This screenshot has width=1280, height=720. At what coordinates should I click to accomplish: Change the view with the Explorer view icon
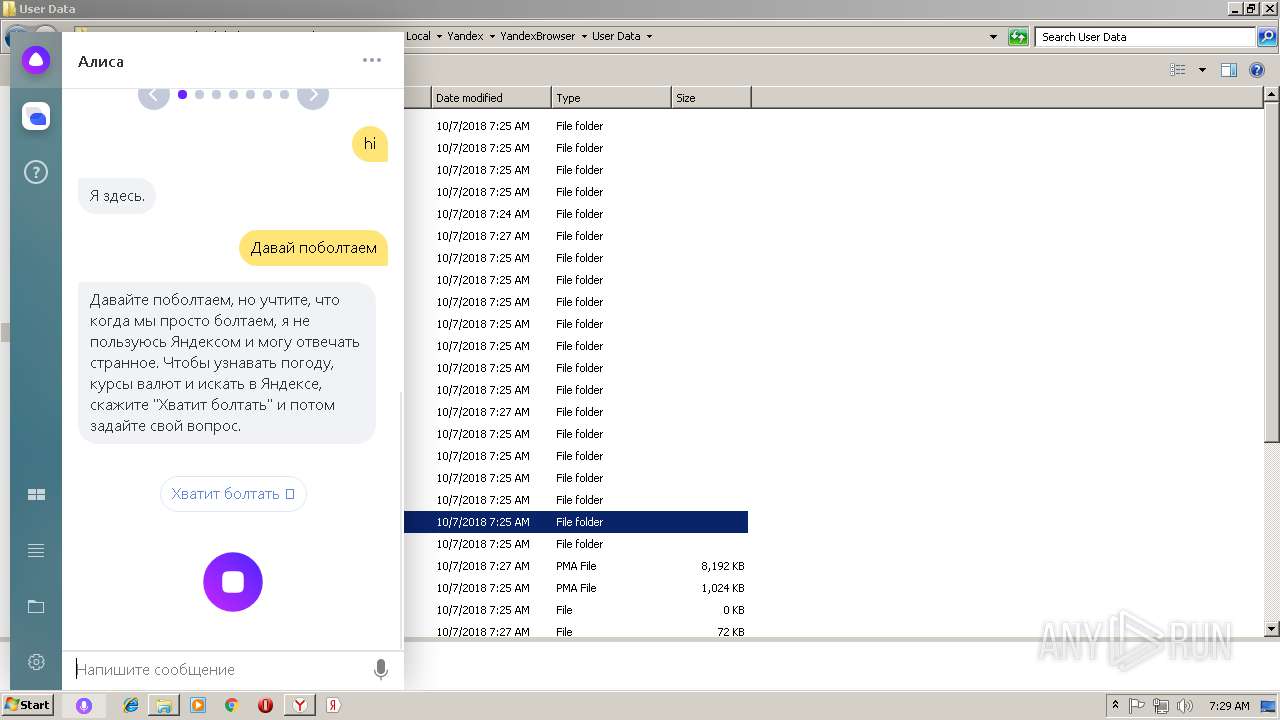[x=1178, y=70]
